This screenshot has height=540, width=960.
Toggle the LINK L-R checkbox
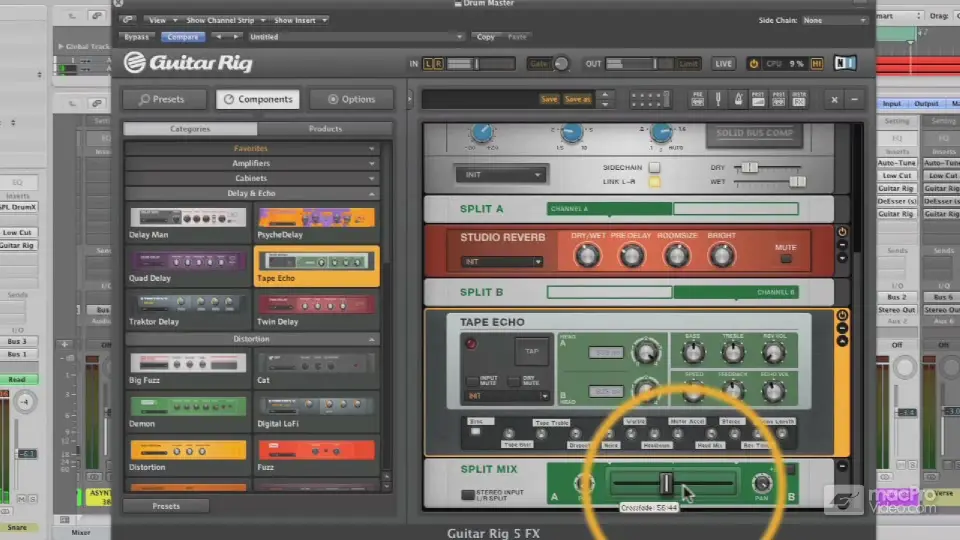point(654,182)
